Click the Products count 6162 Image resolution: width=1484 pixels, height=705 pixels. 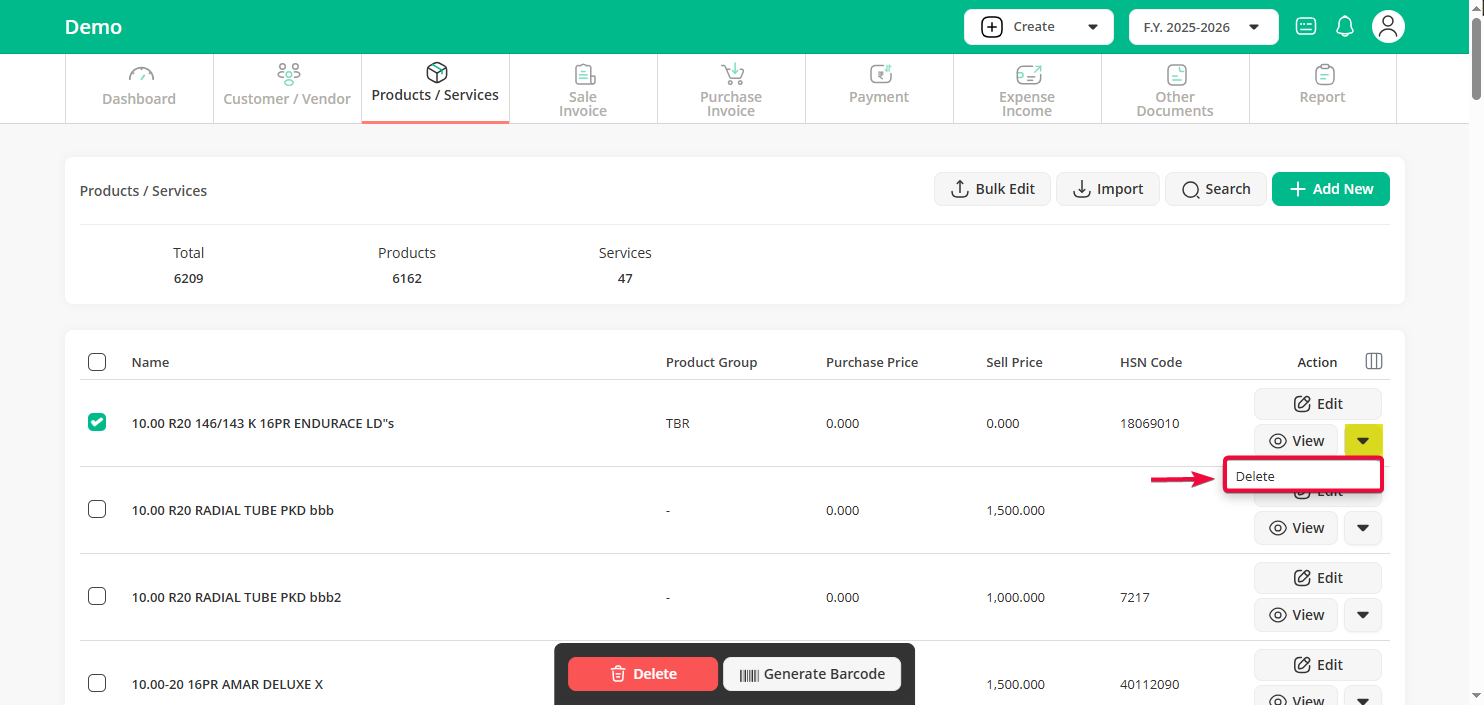(407, 278)
